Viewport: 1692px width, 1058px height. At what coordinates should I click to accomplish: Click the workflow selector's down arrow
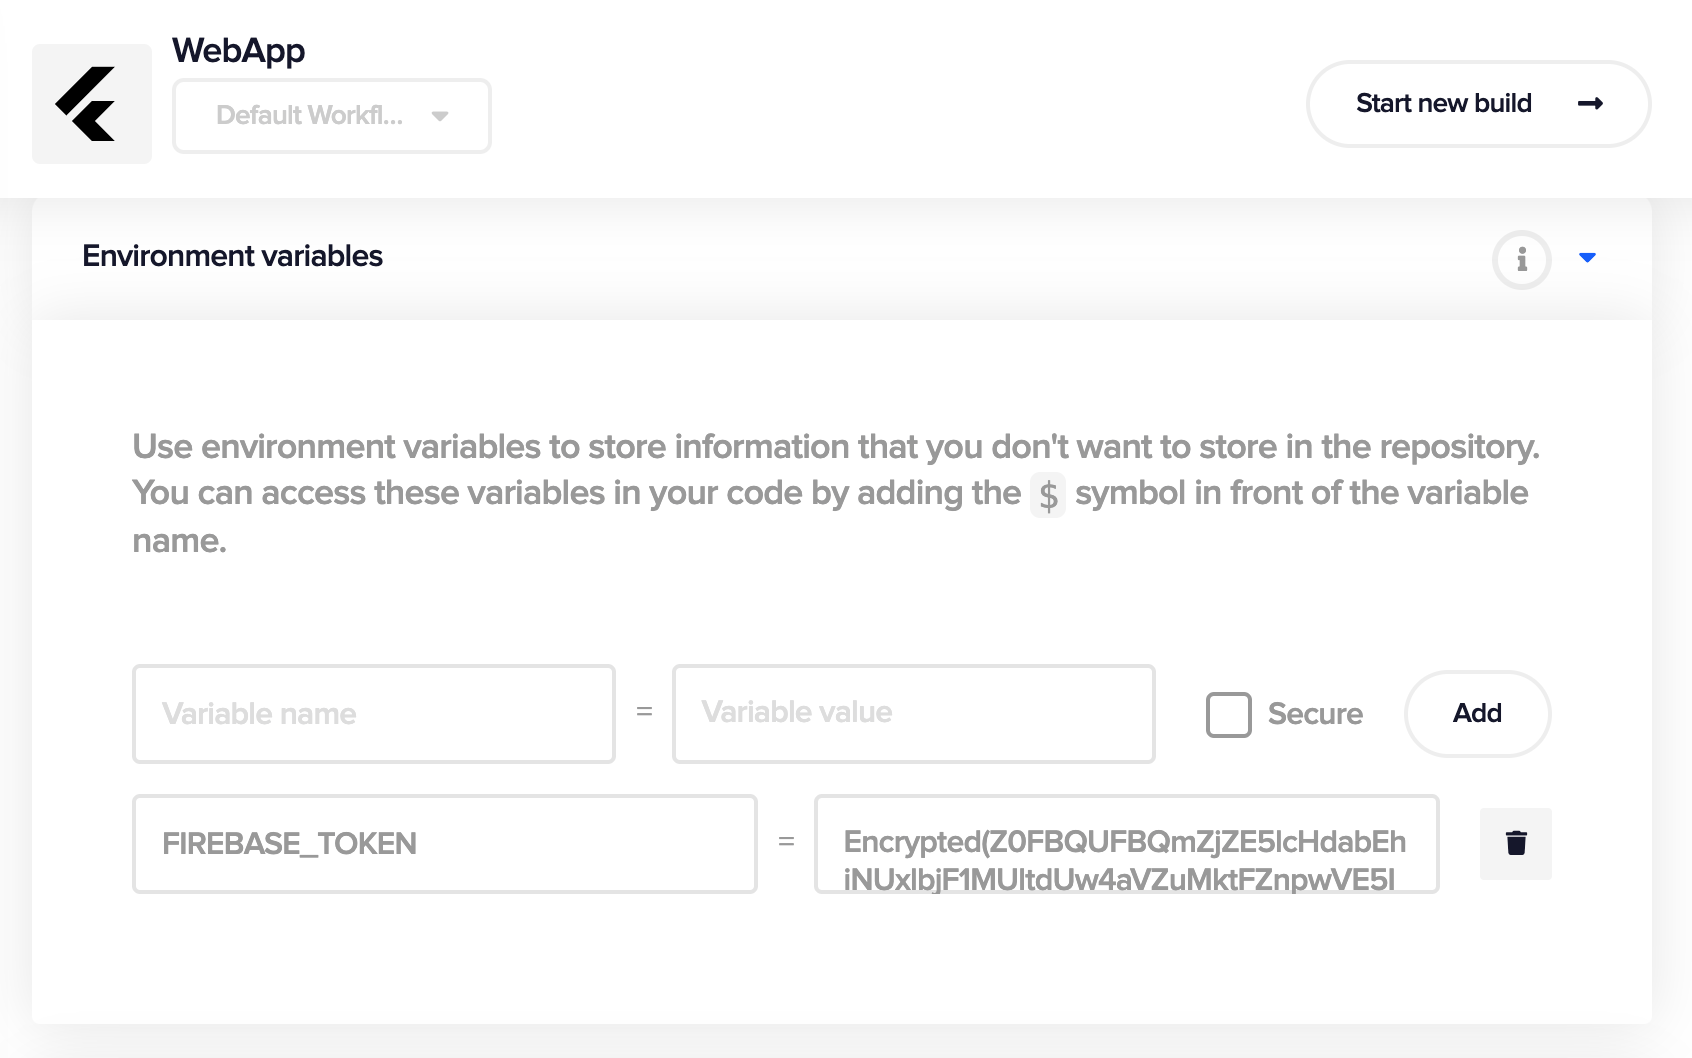tap(440, 116)
